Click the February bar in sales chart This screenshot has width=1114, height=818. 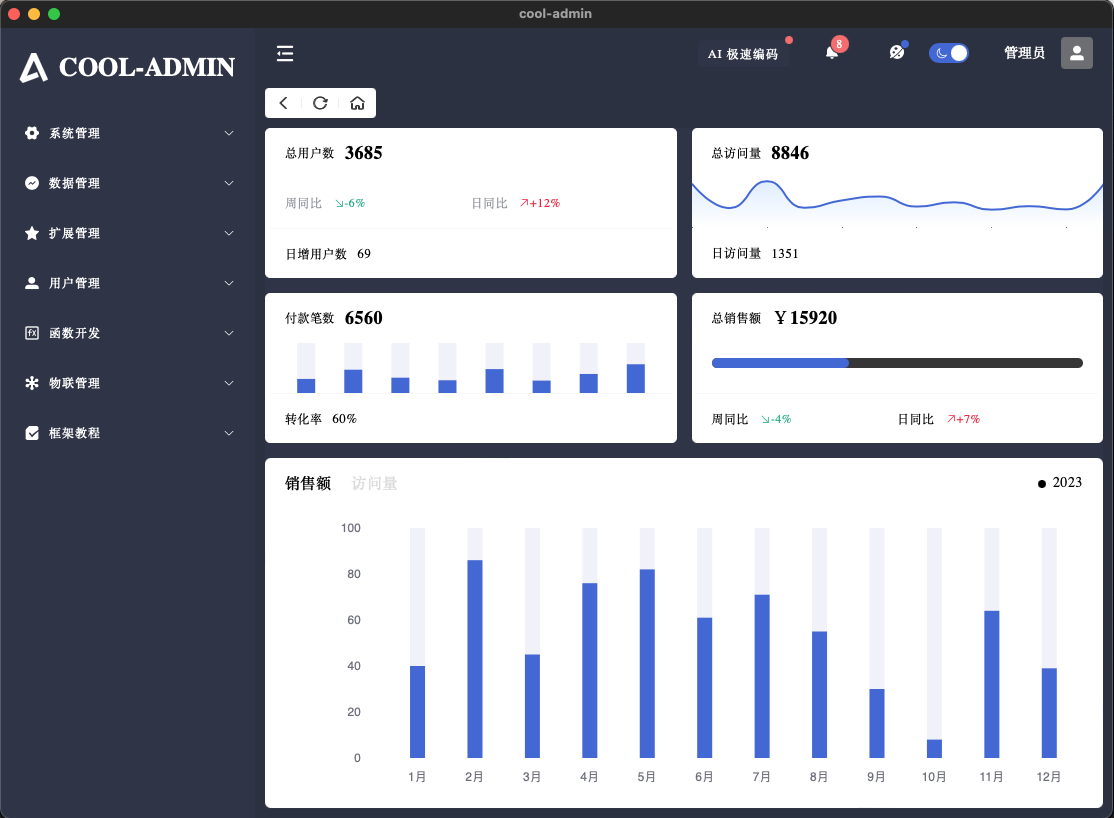[475, 658]
